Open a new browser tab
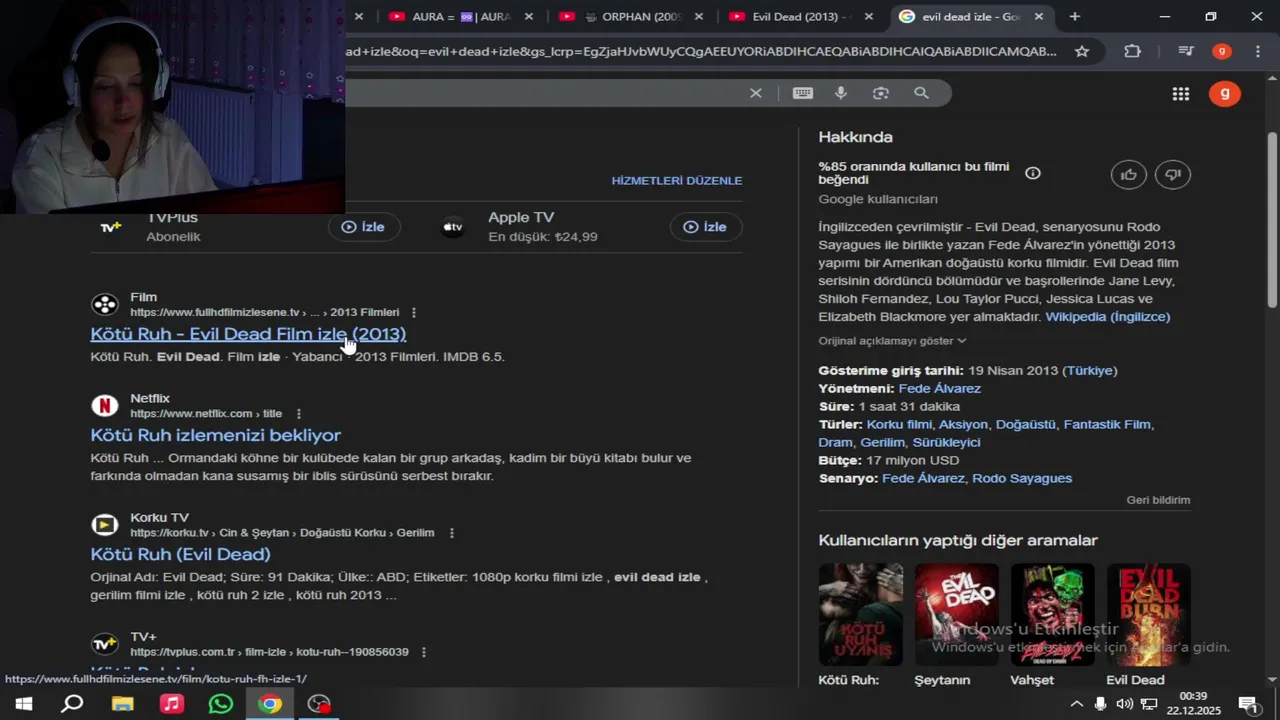 click(1075, 17)
